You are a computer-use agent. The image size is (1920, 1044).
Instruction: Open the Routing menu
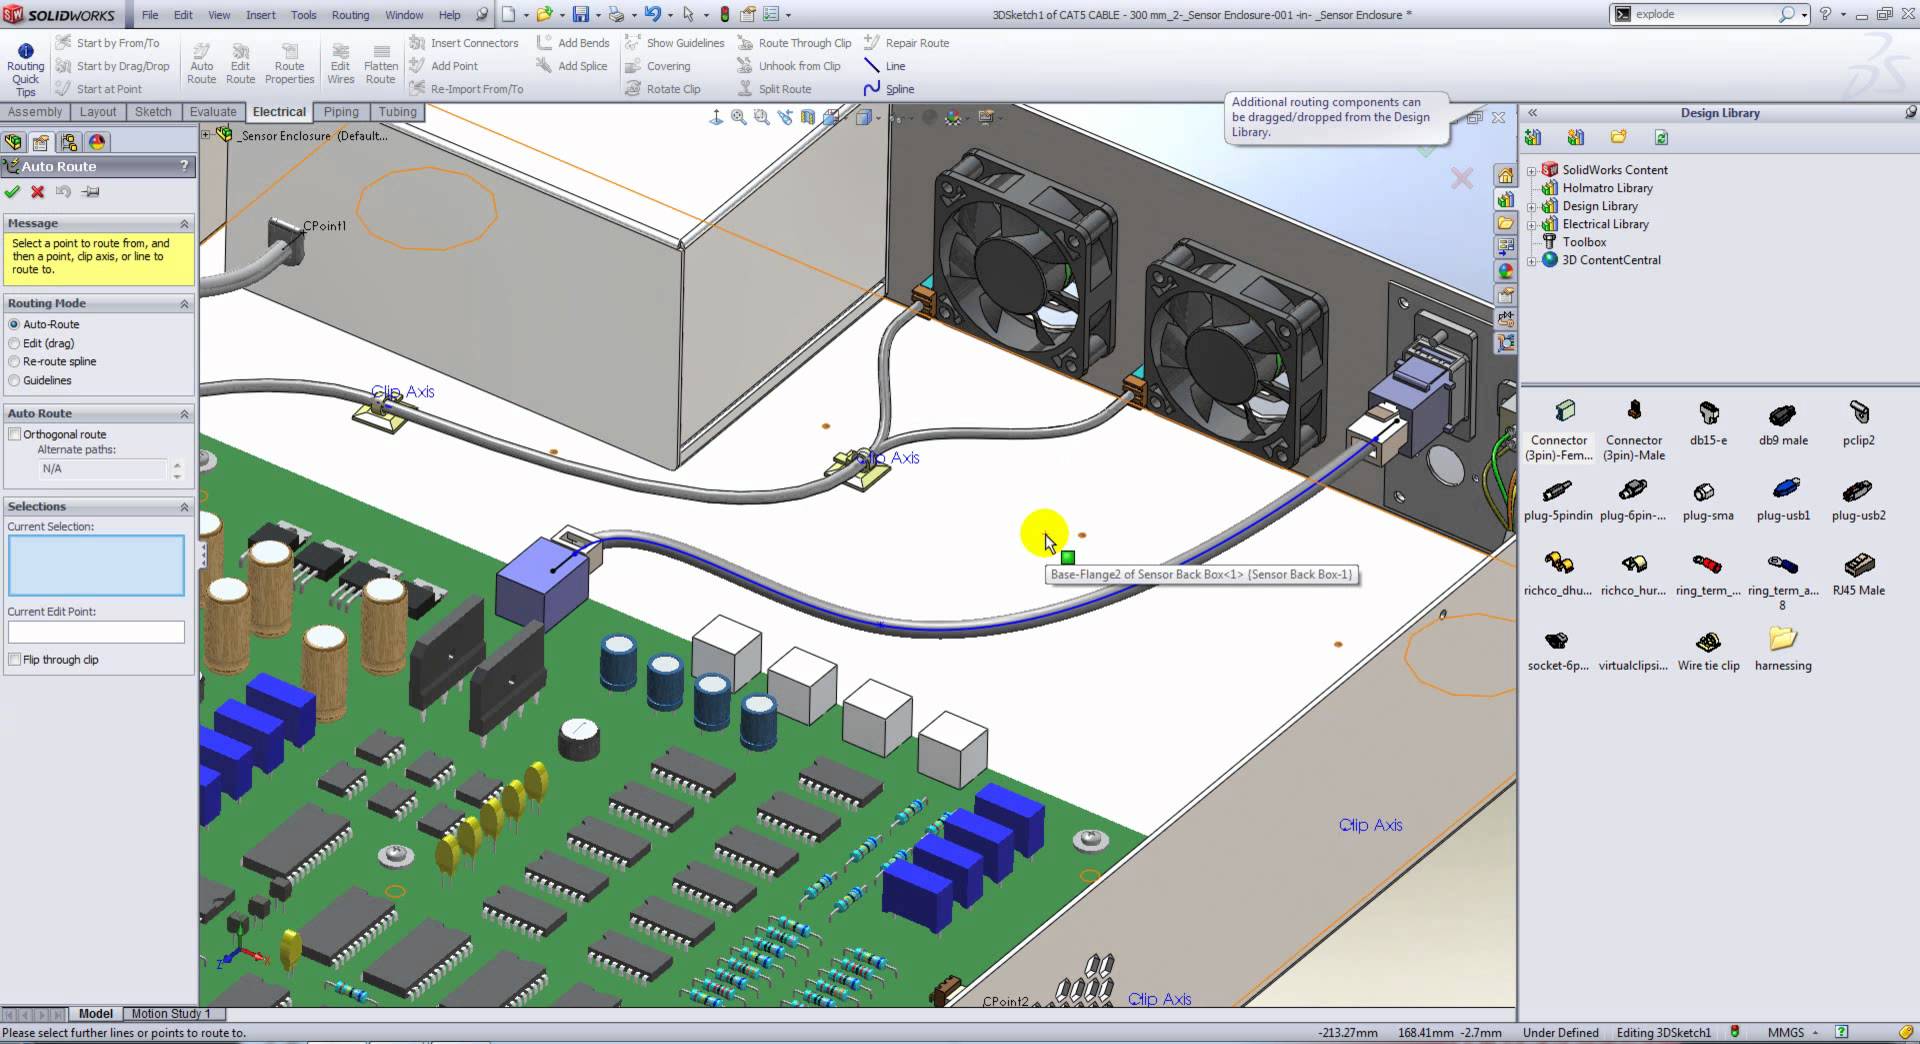point(350,15)
